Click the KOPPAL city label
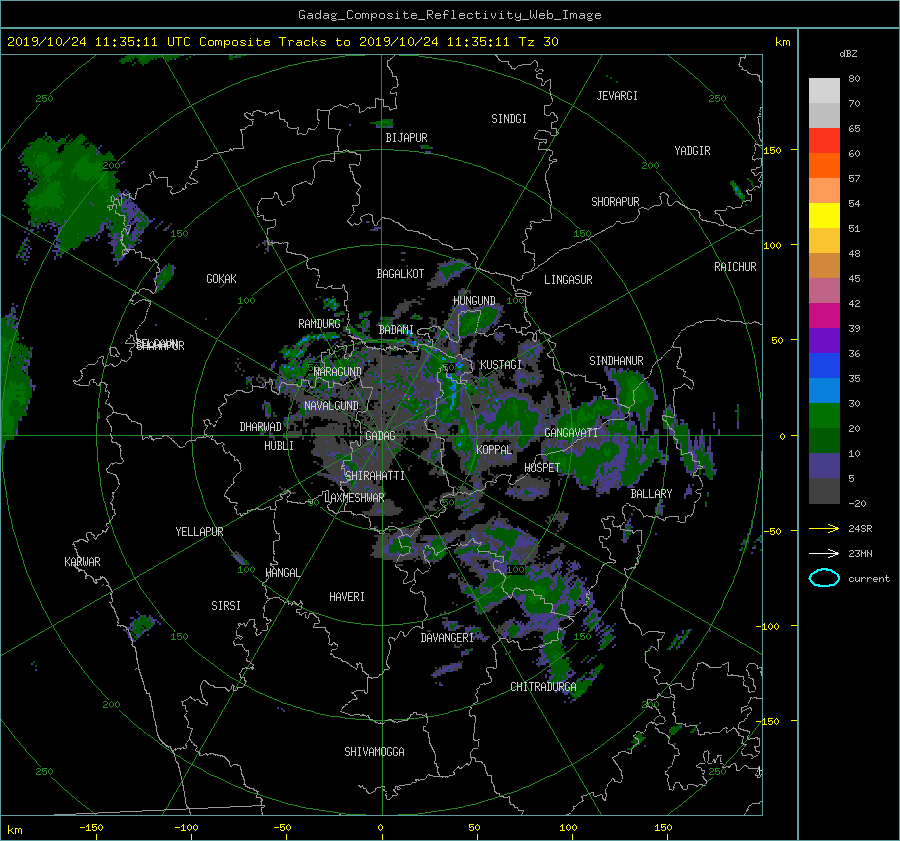The height and width of the screenshot is (841, 900). click(494, 450)
